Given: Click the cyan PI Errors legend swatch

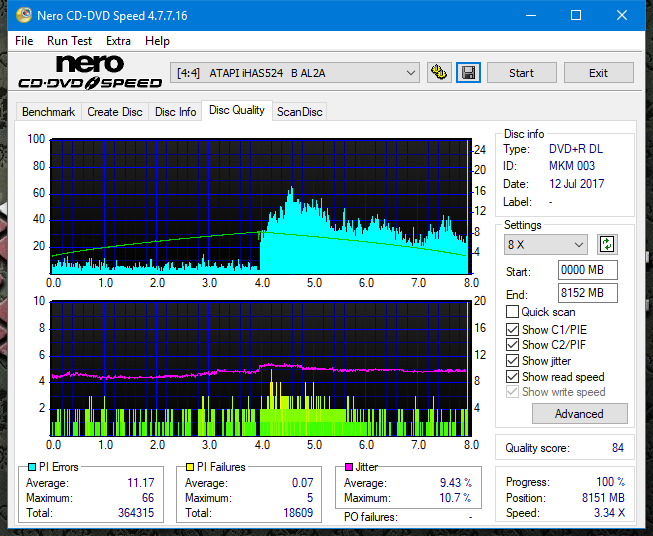Looking at the screenshot, I should (32, 467).
